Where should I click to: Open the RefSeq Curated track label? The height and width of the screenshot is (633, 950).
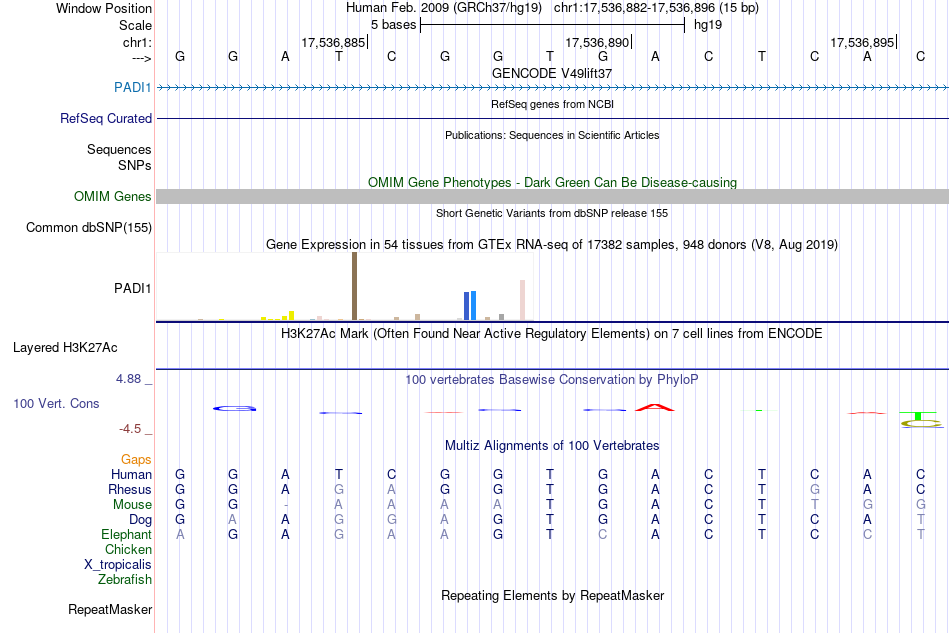[105, 118]
